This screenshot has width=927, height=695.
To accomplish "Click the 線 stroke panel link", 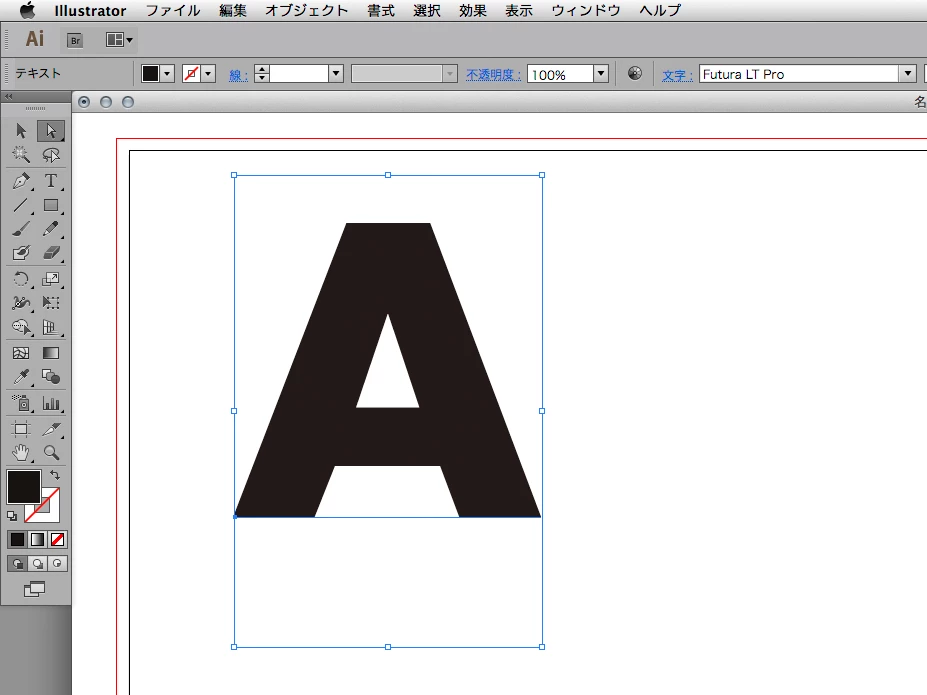I will click(238, 75).
